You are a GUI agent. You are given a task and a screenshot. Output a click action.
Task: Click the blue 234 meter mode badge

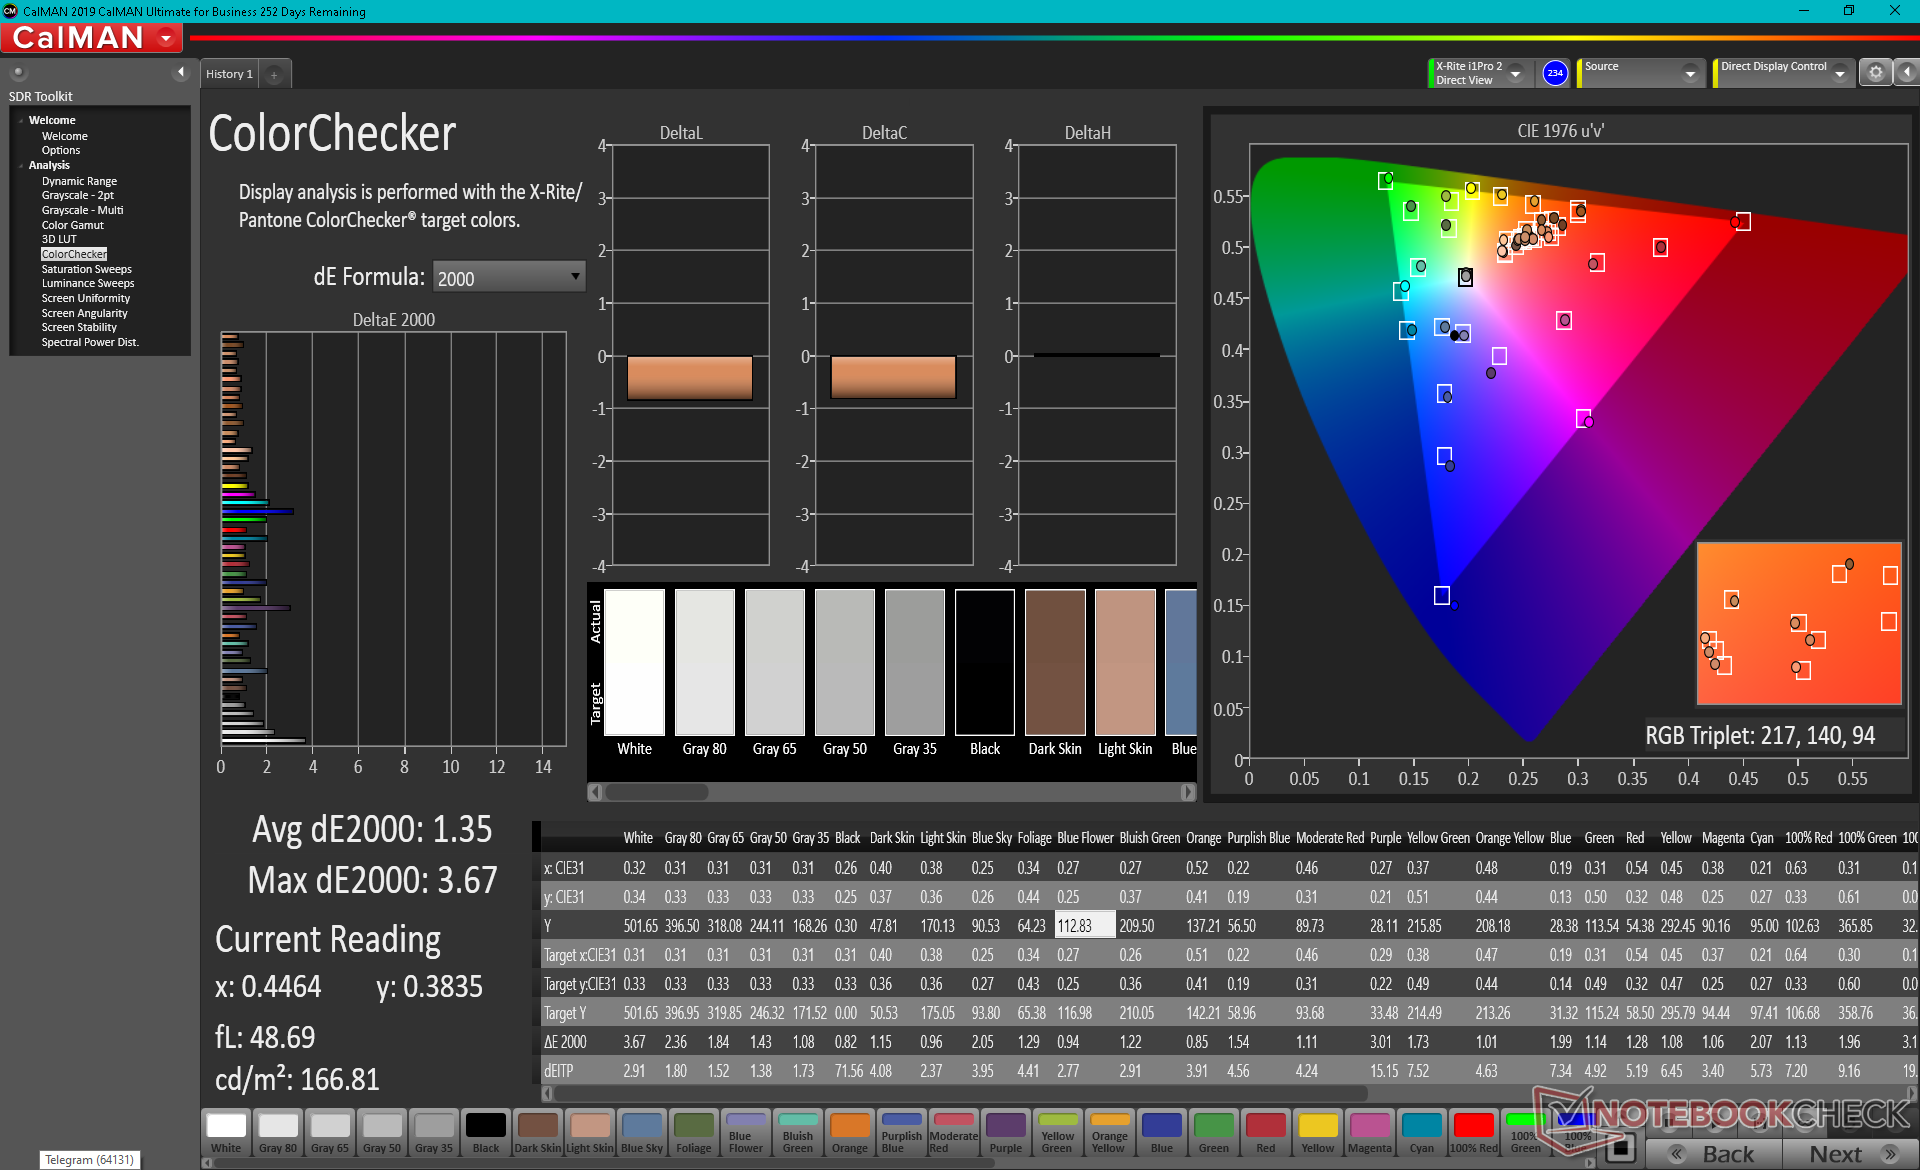(1555, 73)
